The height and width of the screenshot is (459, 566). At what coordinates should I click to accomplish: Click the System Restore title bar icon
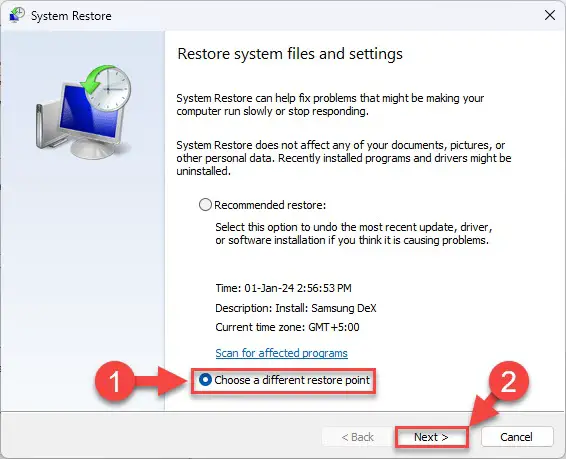click(x=17, y=16)
